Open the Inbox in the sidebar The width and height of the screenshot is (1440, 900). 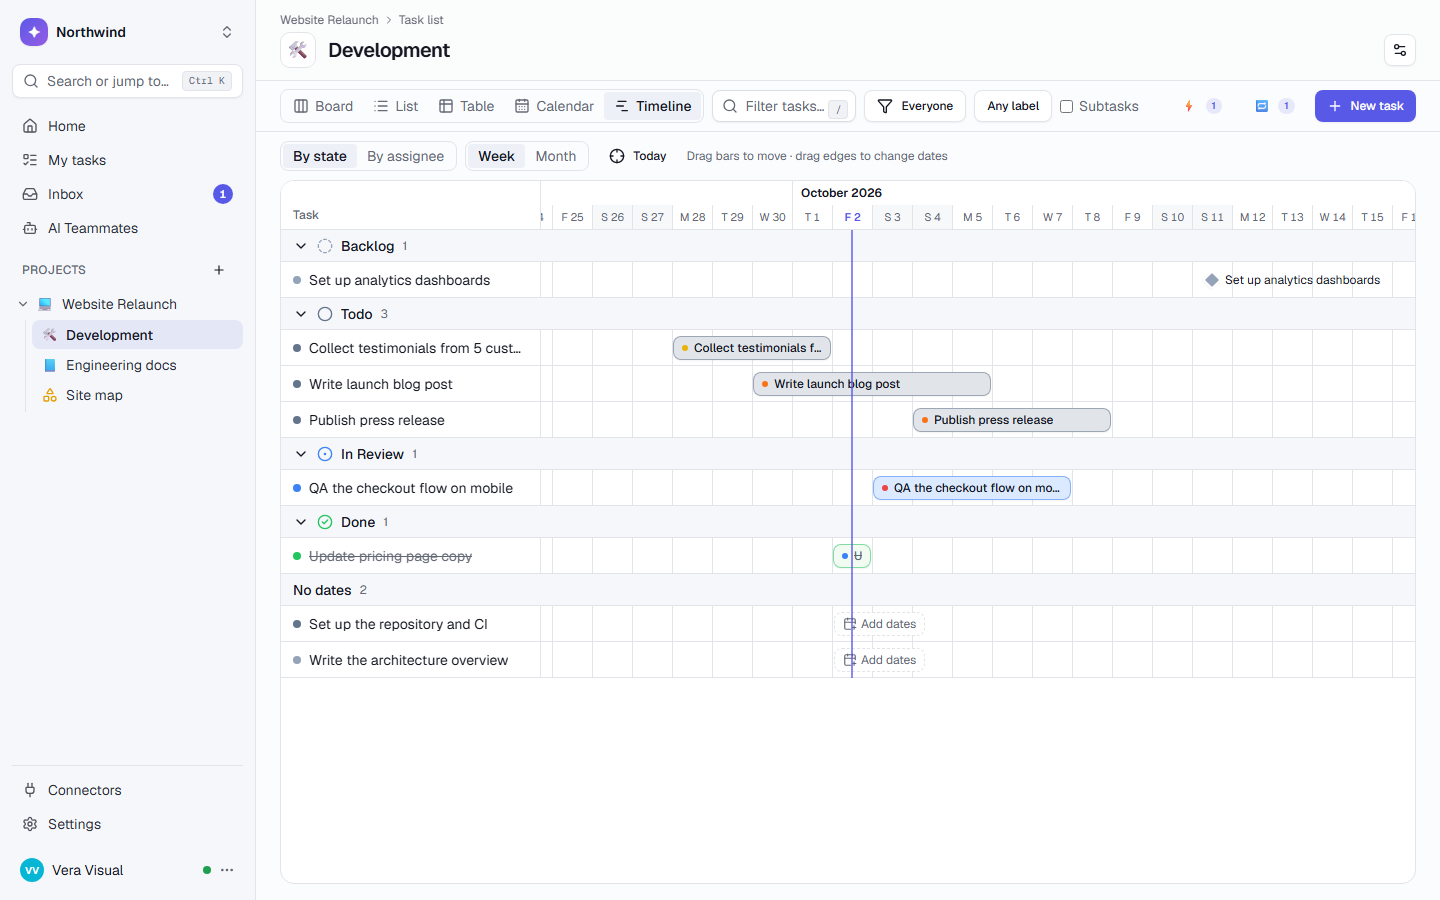(127, 194)
